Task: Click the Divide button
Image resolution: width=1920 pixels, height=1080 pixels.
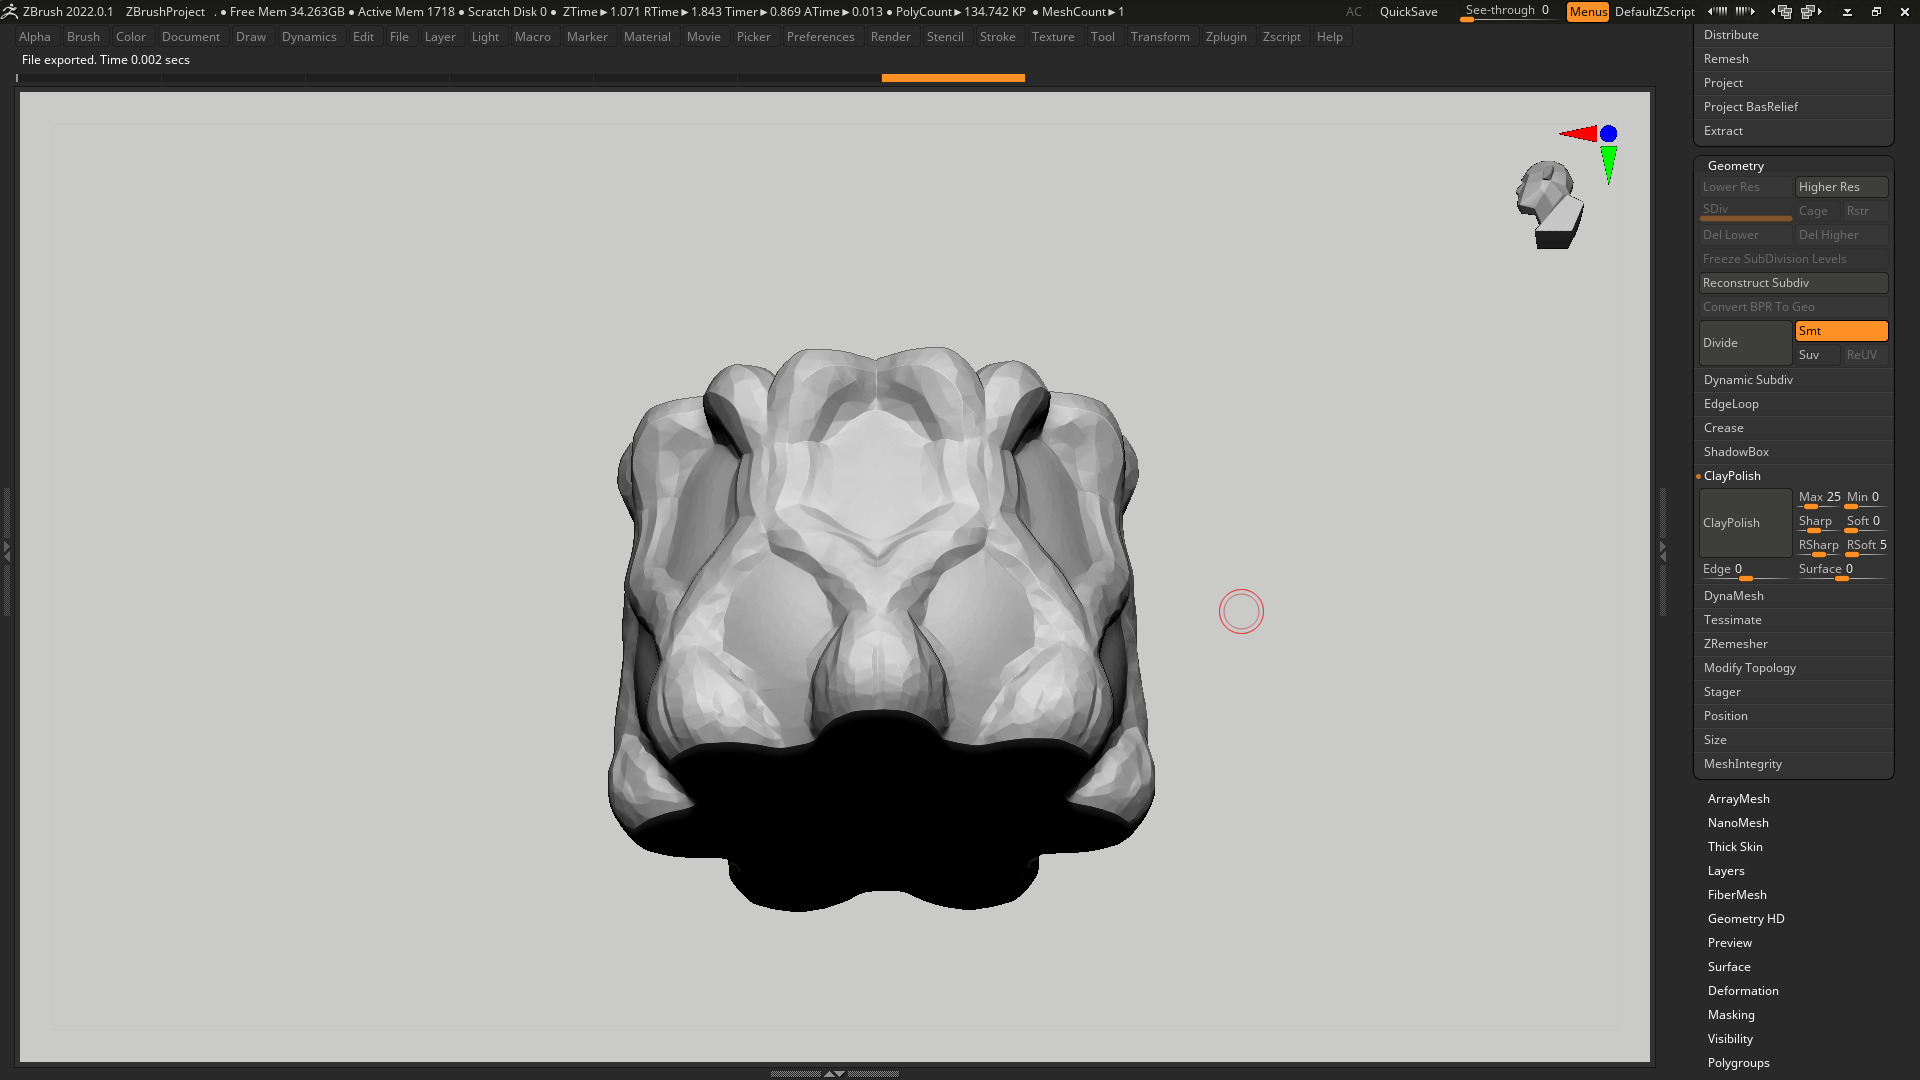Action: 1745,343
